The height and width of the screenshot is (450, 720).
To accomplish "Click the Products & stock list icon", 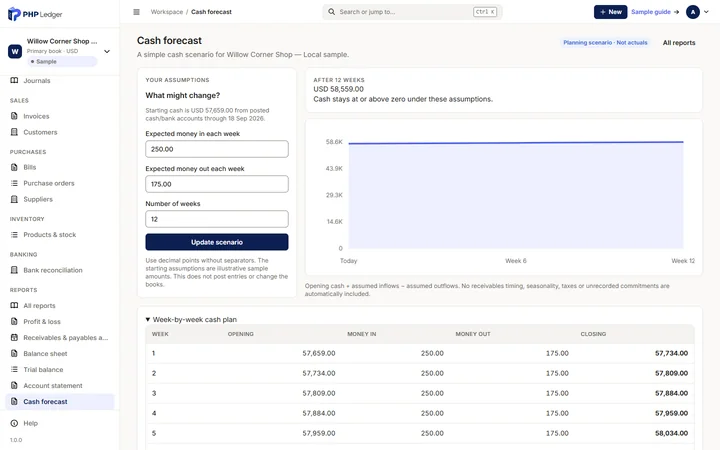I will (14, 235).
